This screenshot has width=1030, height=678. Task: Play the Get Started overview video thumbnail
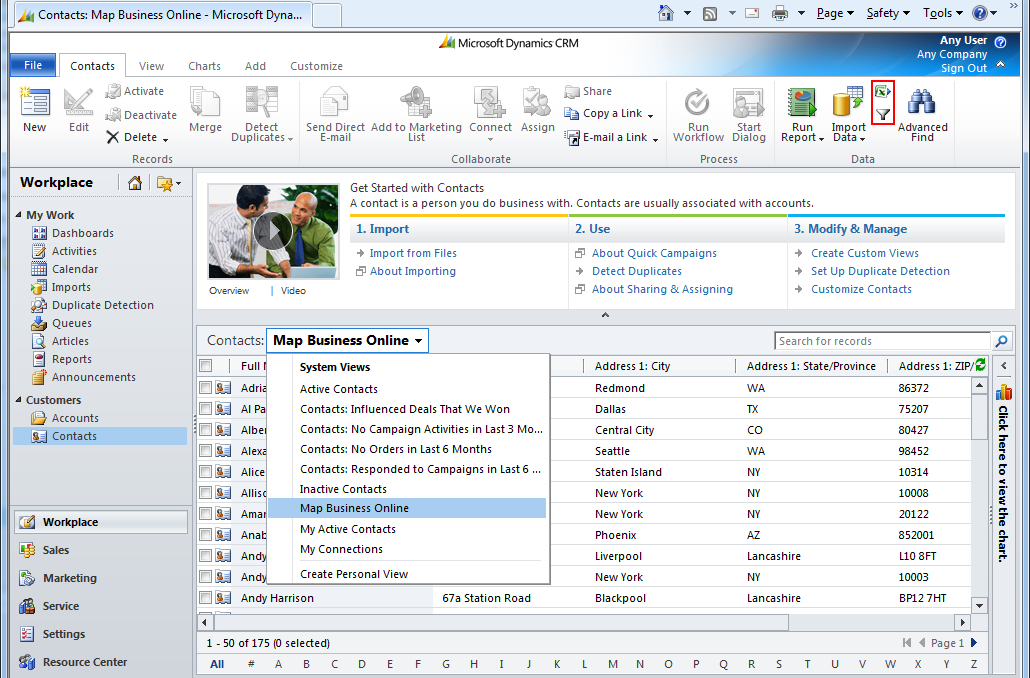(273, 231)
